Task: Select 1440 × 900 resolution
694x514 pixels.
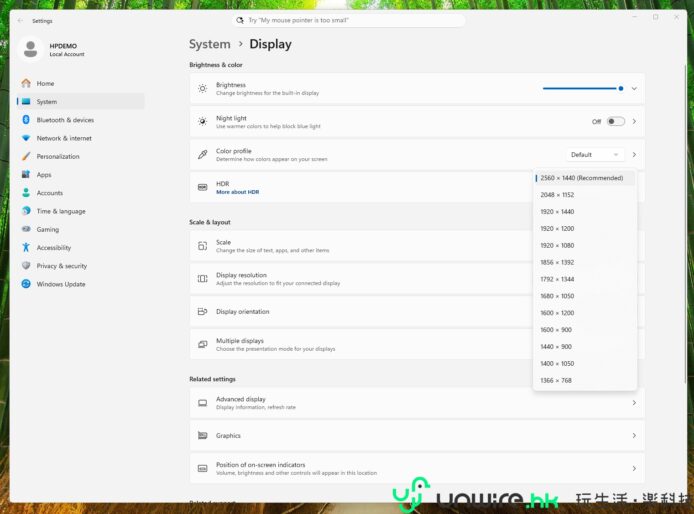Action: (x=585, y=346)
